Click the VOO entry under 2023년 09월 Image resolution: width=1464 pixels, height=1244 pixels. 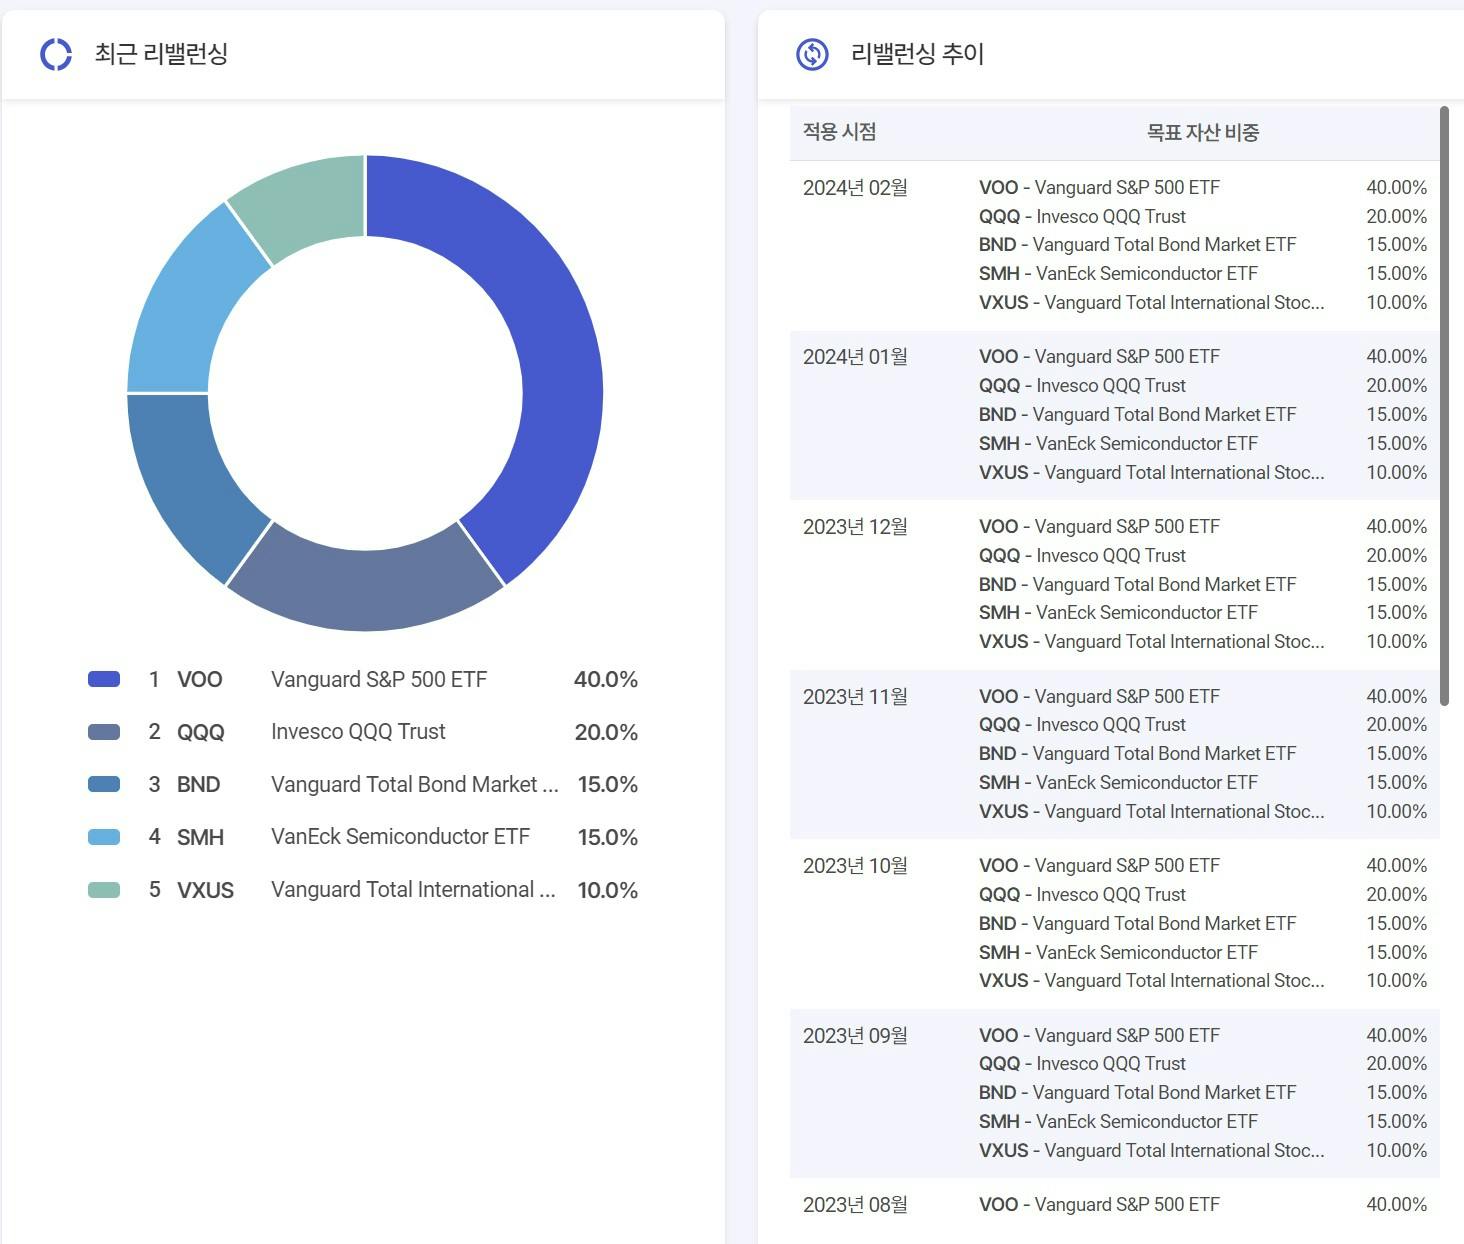coord(1099,1036)
